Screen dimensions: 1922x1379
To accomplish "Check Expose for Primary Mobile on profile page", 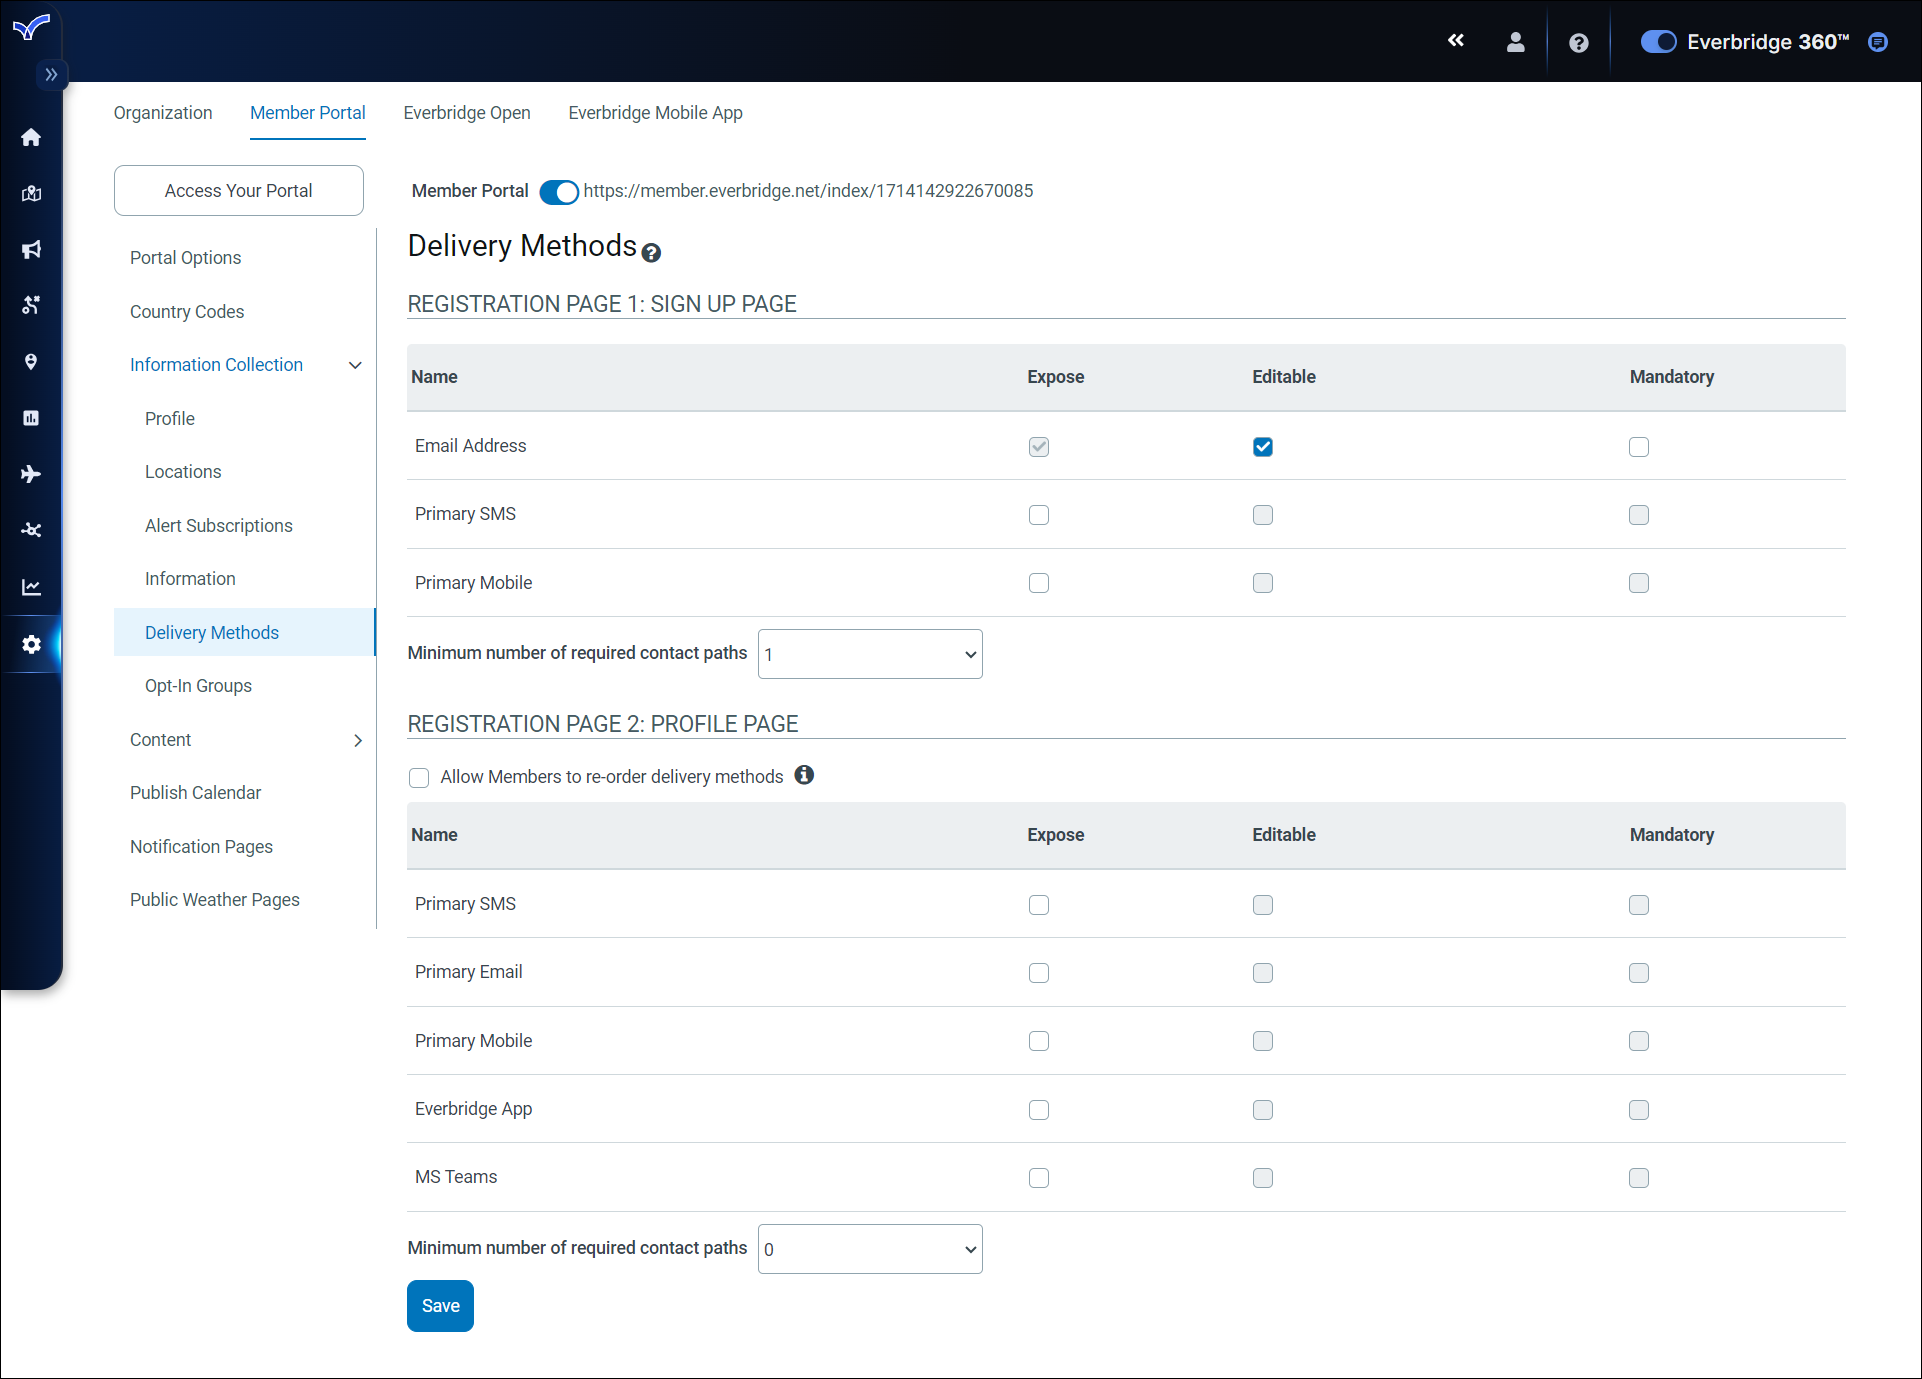I will 1039,1041.
